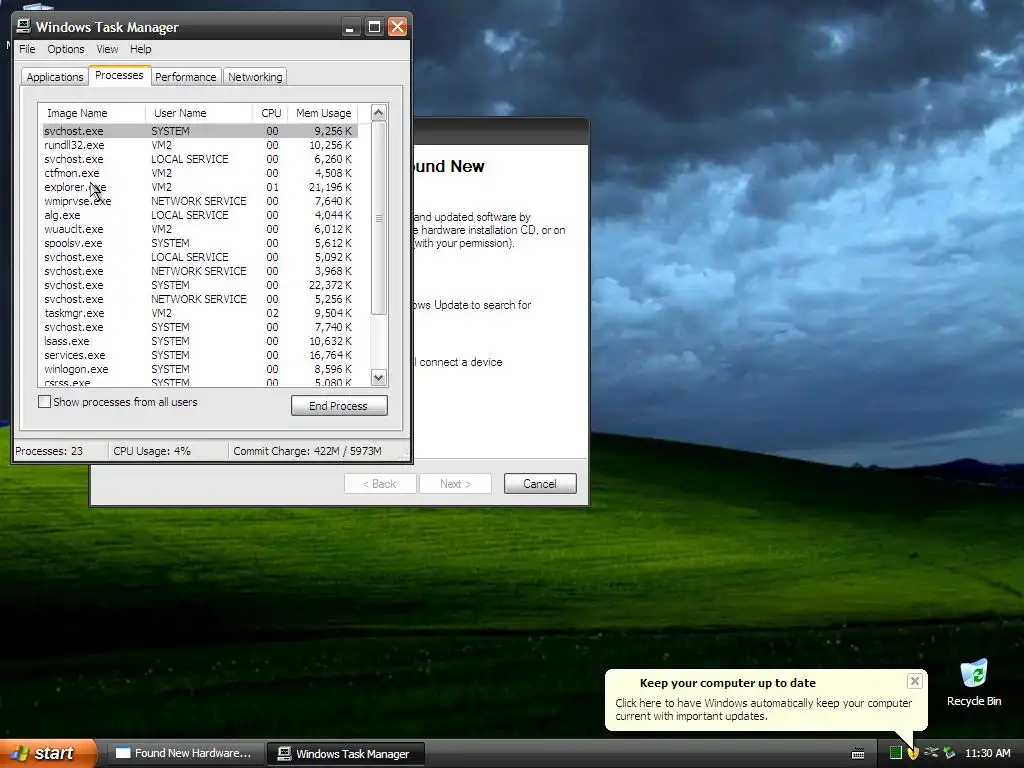Click the system clock showing 11:30 AM
This screenshot has height=768, width=1024.
coord(987,753)
